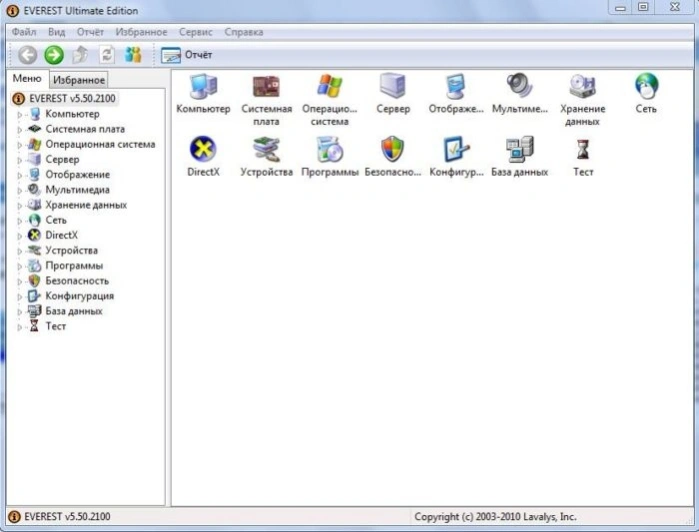Open the Безопасность shield icon in main pane
Image resolution: width=699 pixels, height=532 pixels.
[393, 149]
